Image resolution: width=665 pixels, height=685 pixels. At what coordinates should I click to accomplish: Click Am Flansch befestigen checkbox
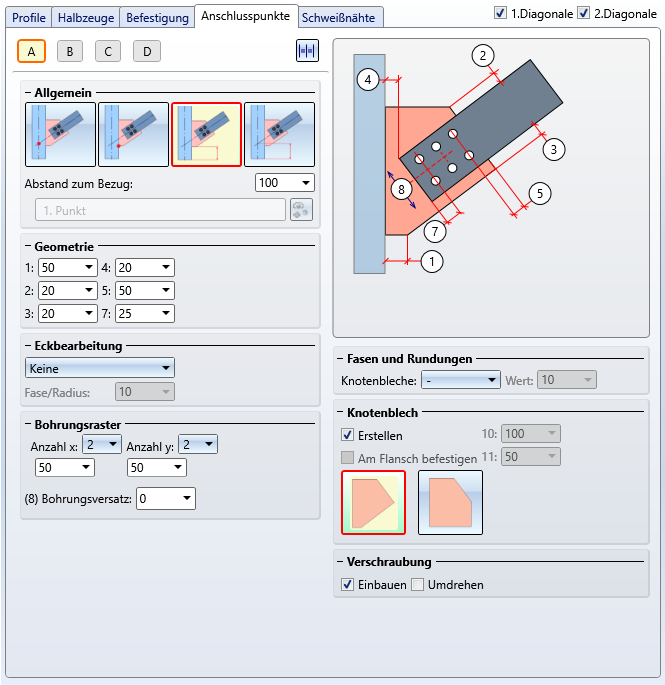pos(347,458)
